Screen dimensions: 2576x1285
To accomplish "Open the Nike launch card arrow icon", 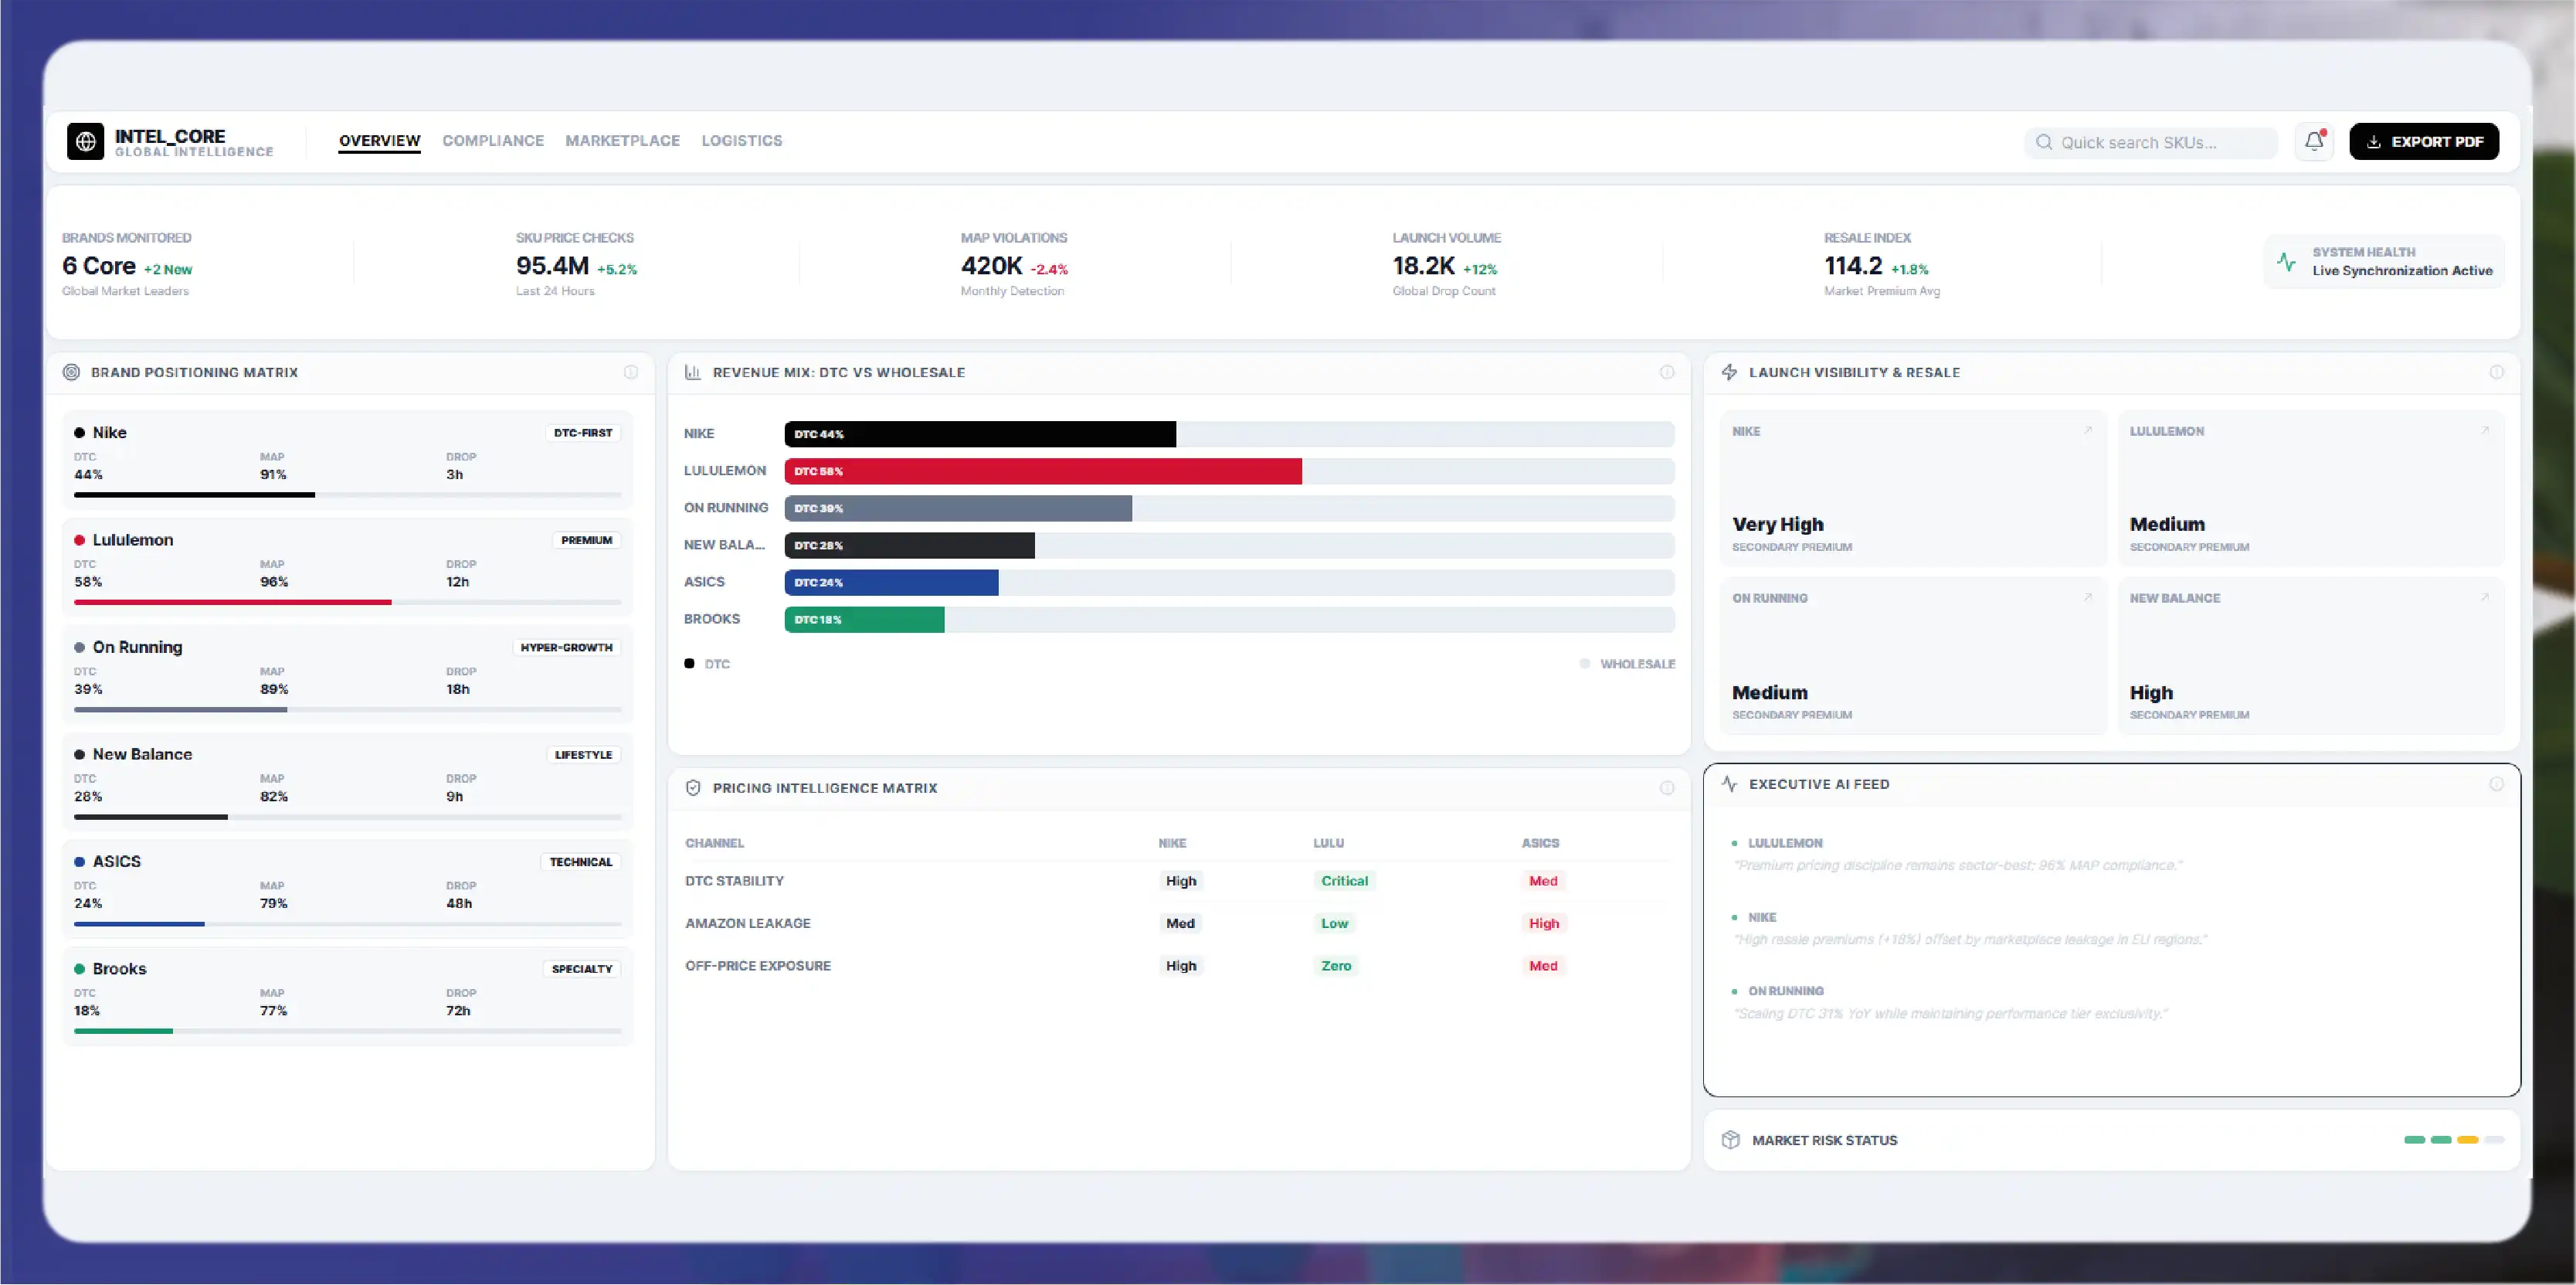I will tap(2088, 430).
